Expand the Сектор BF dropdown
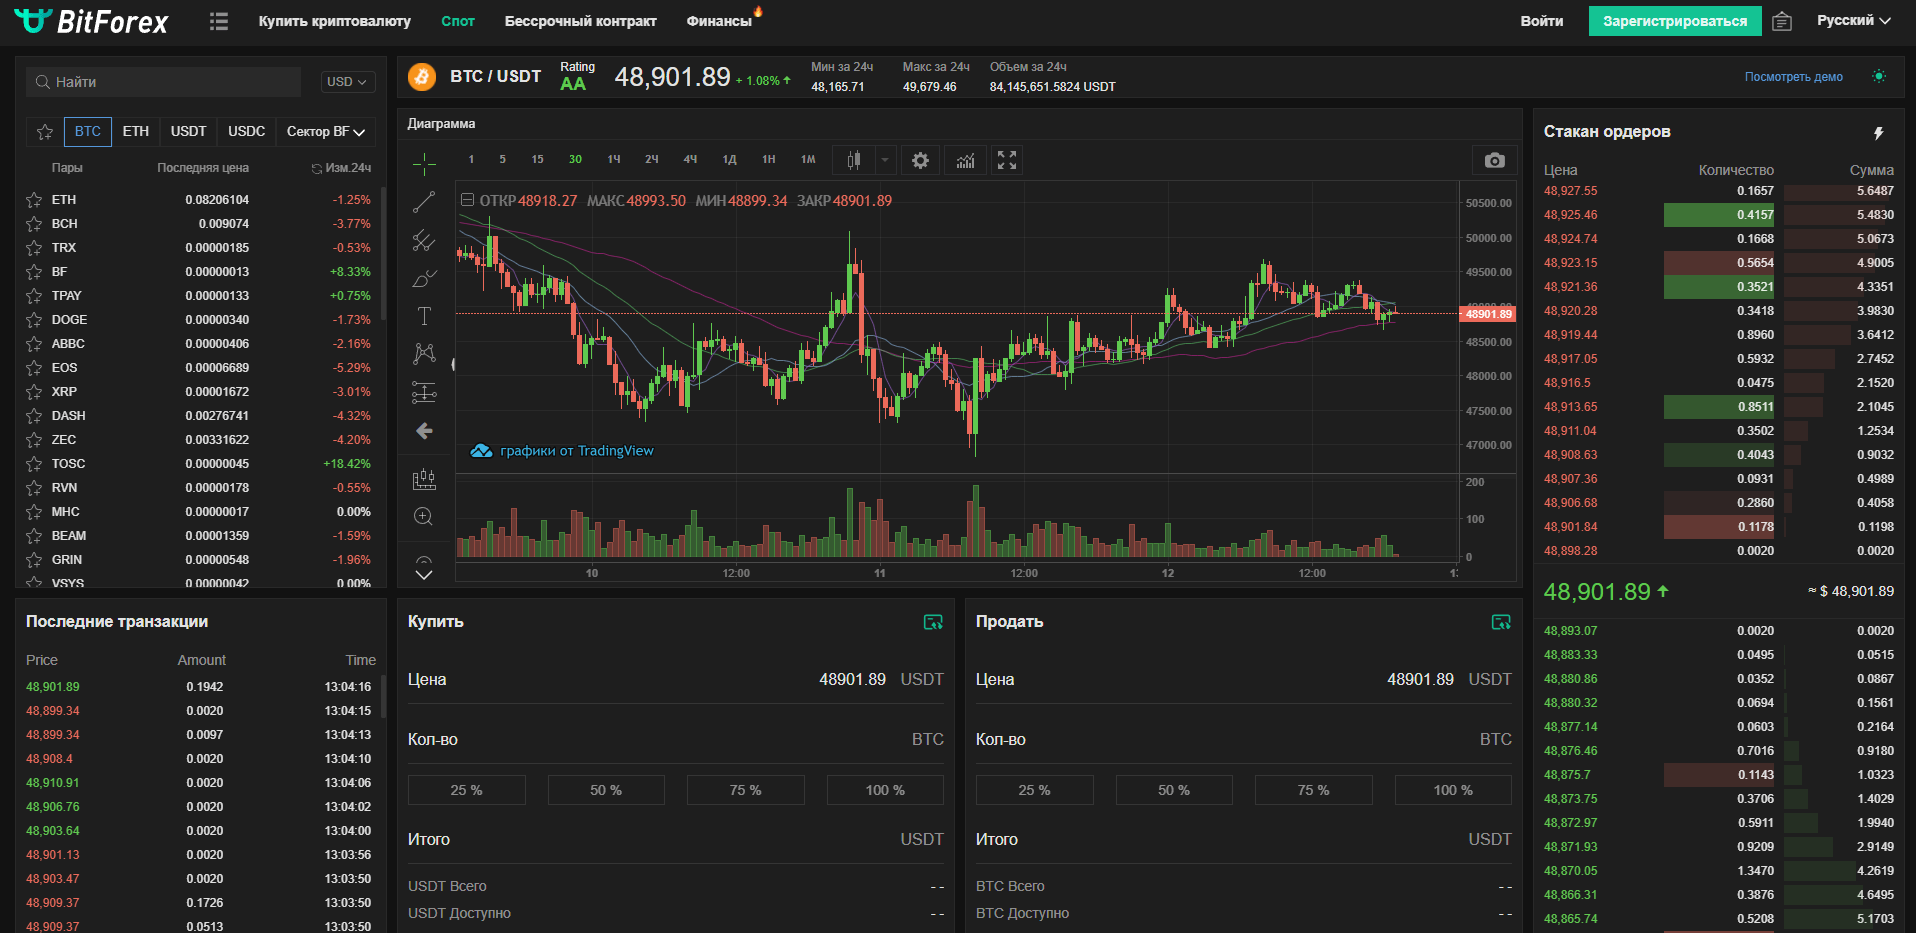This screenshot has width=1916, height=933. [325, 132]
